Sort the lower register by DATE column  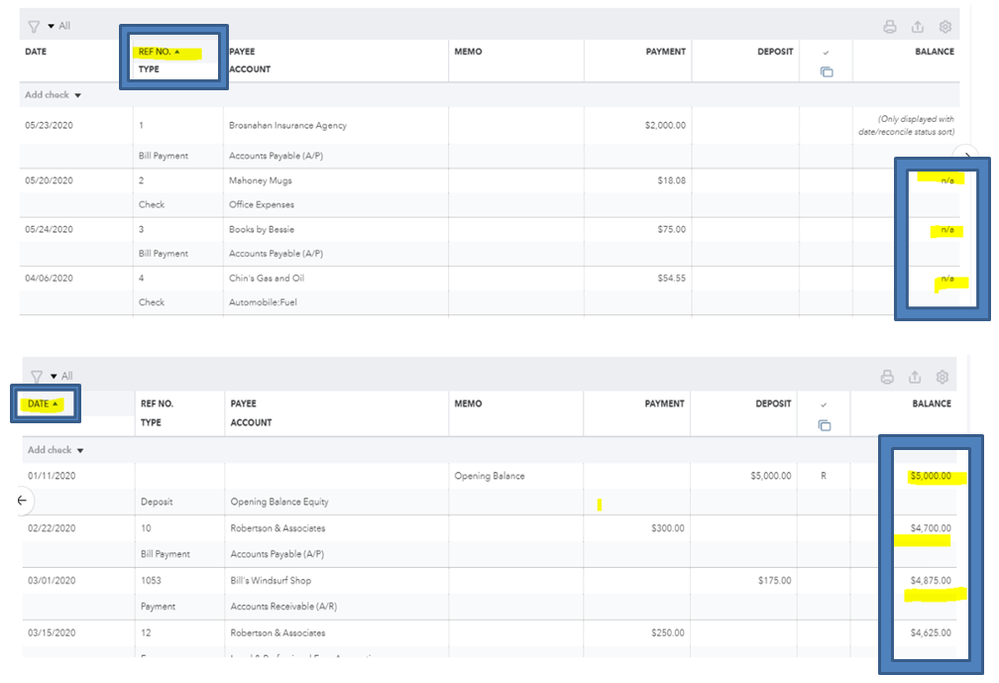coord(43,404)
